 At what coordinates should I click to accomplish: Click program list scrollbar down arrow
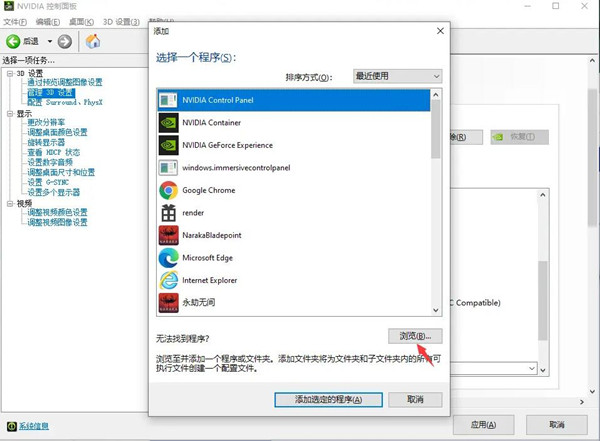436,310
